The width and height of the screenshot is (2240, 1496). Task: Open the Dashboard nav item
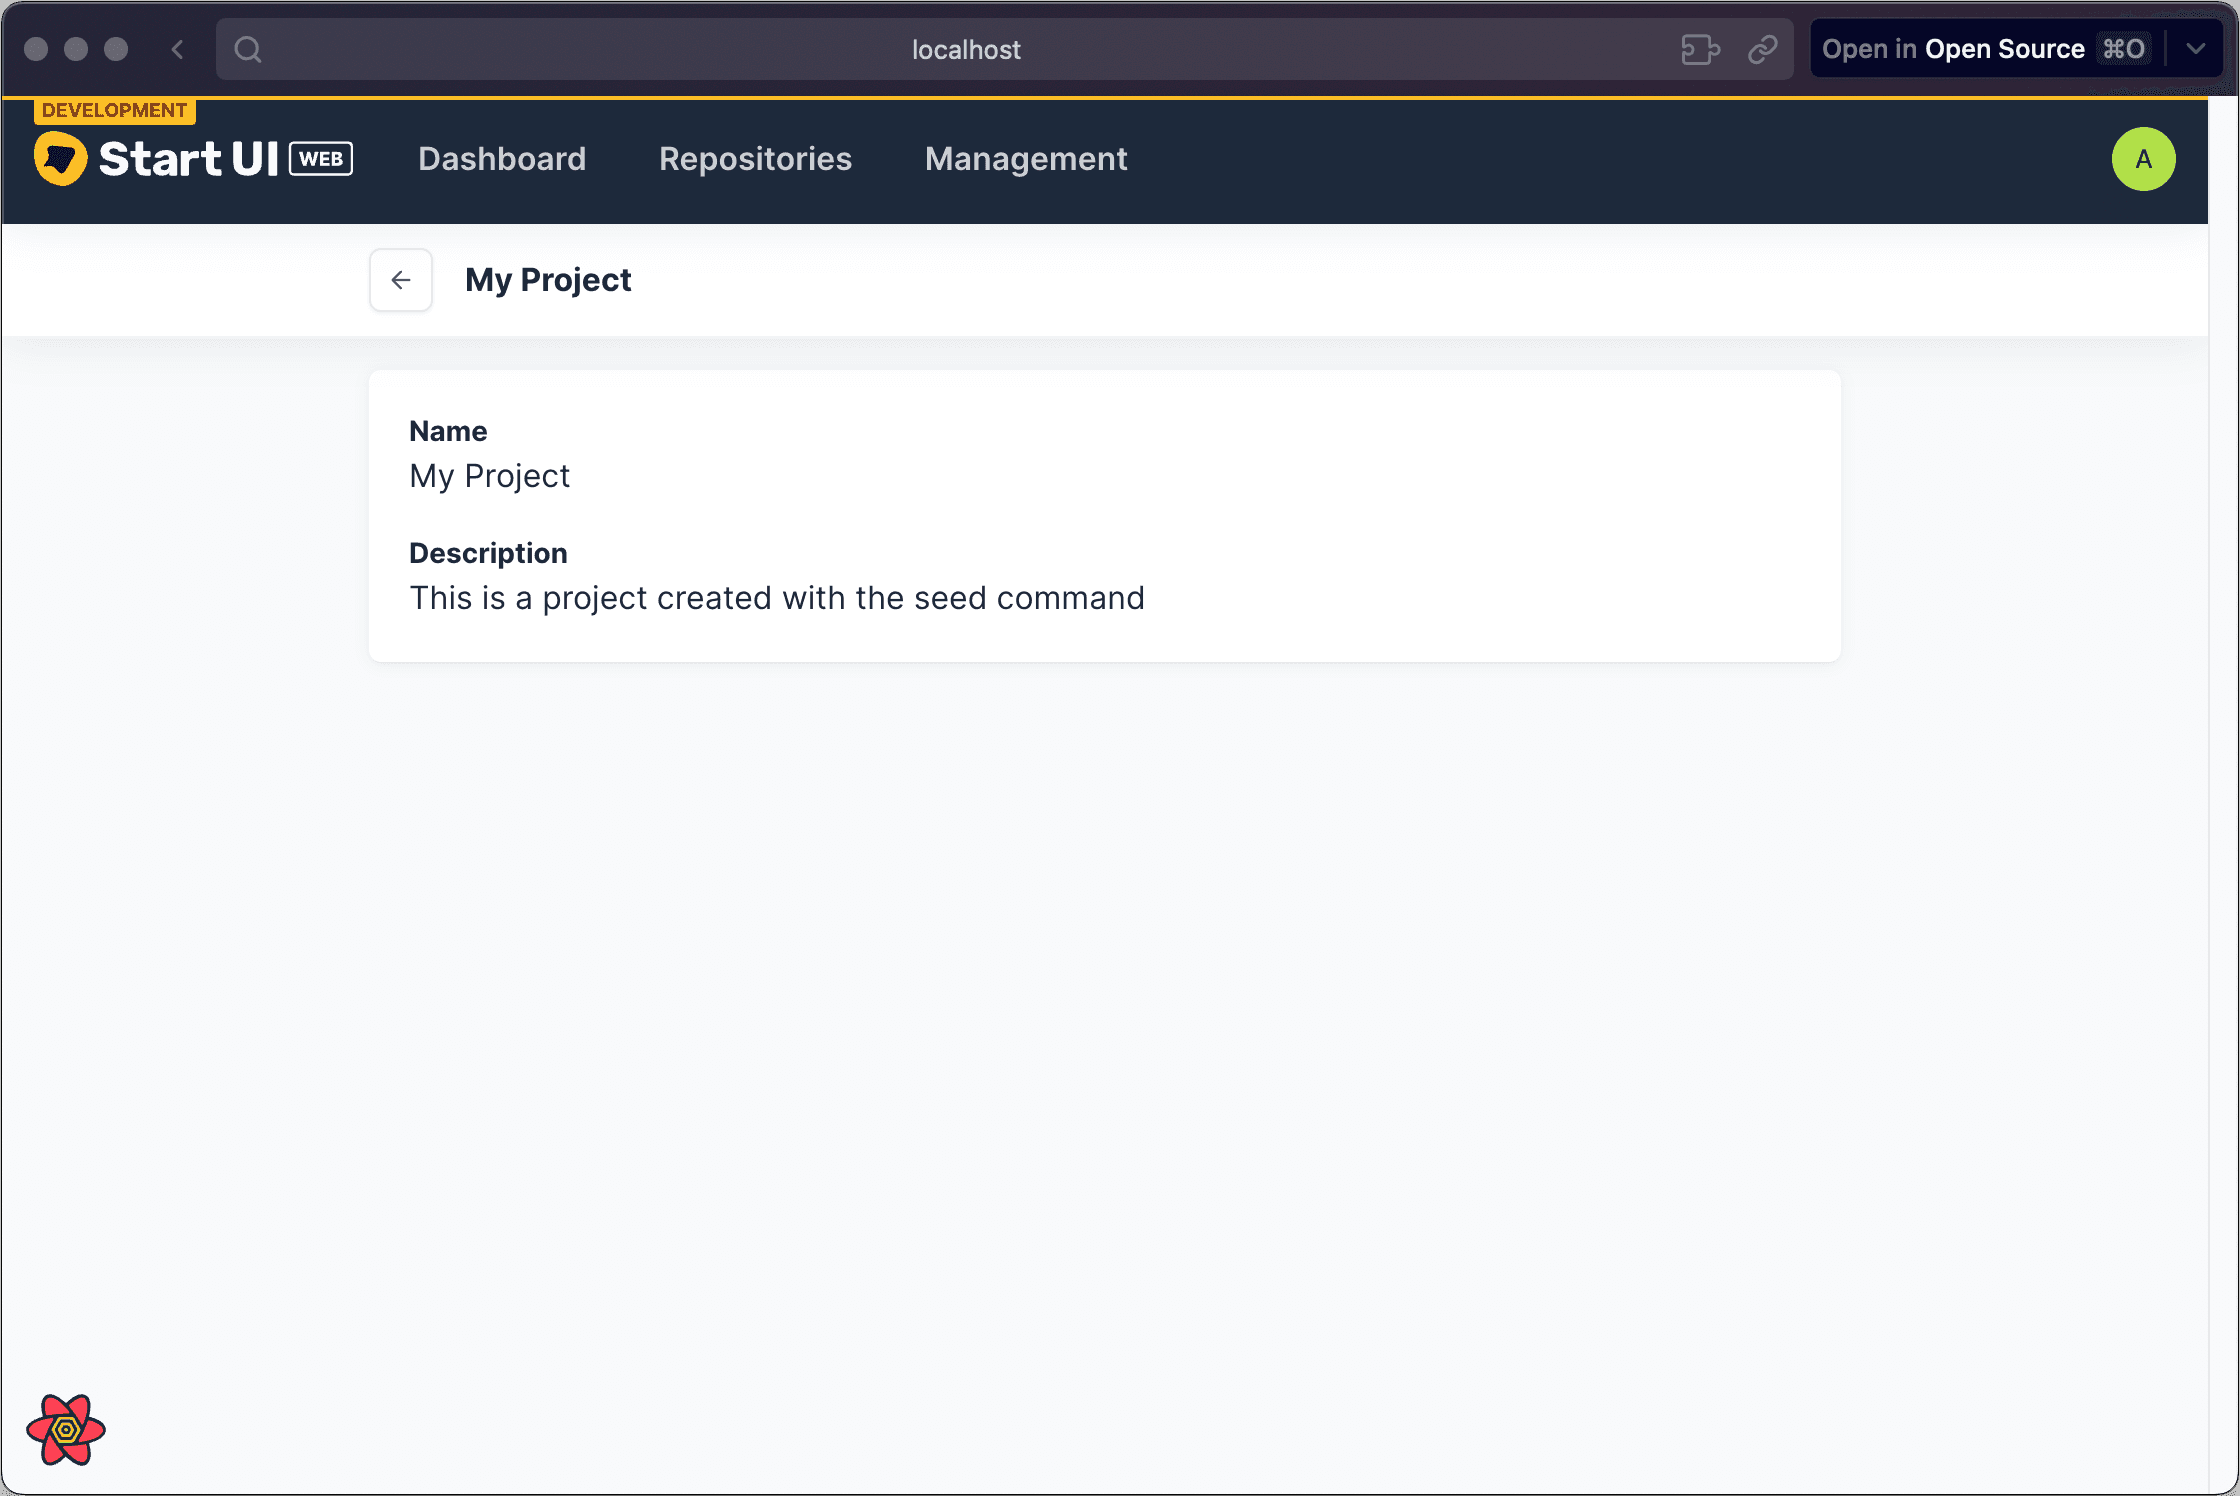coord(502,159)
